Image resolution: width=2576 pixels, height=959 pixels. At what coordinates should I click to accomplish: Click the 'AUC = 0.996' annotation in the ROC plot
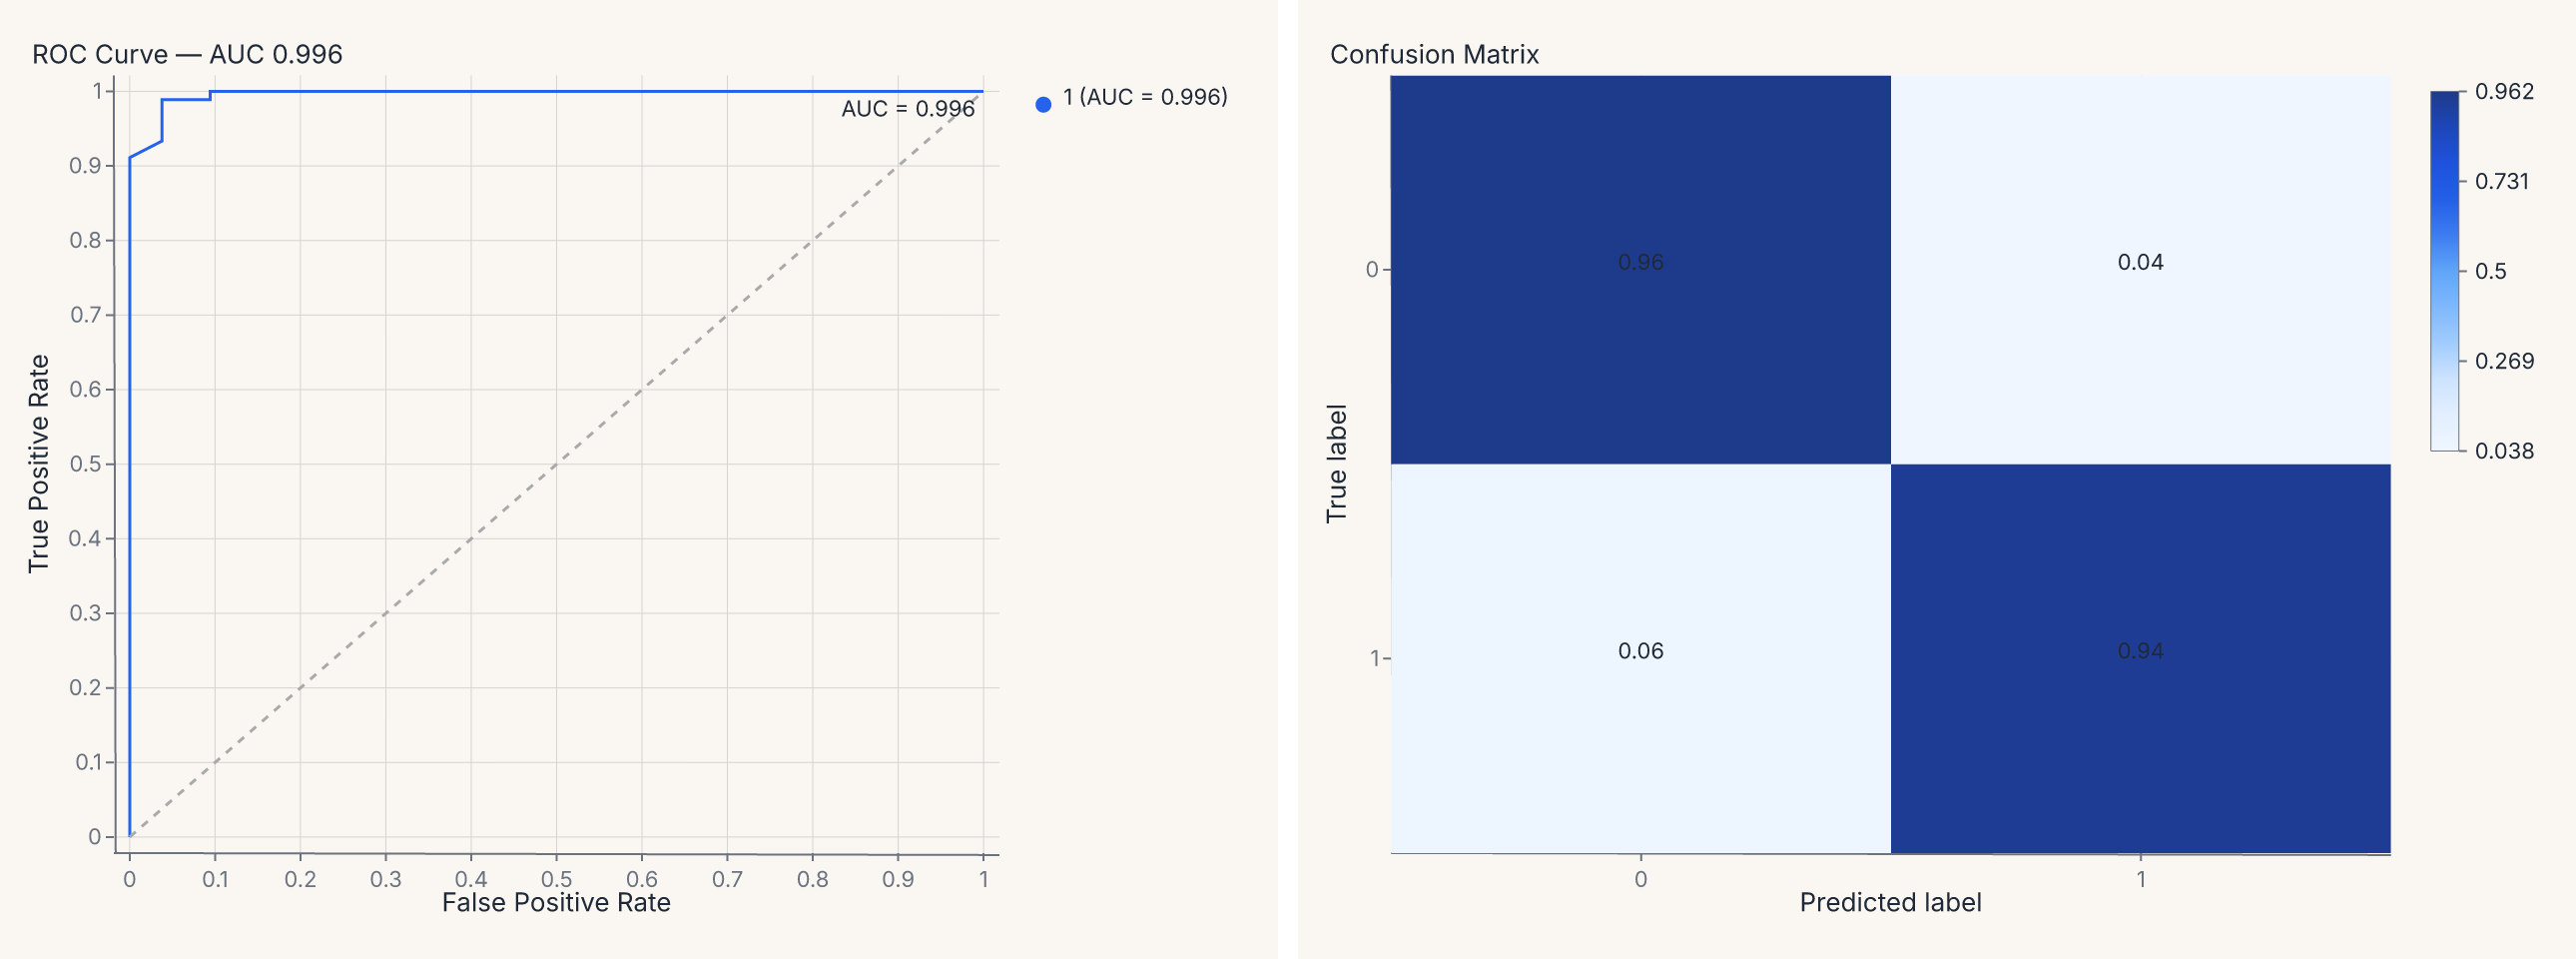[907, 108]
